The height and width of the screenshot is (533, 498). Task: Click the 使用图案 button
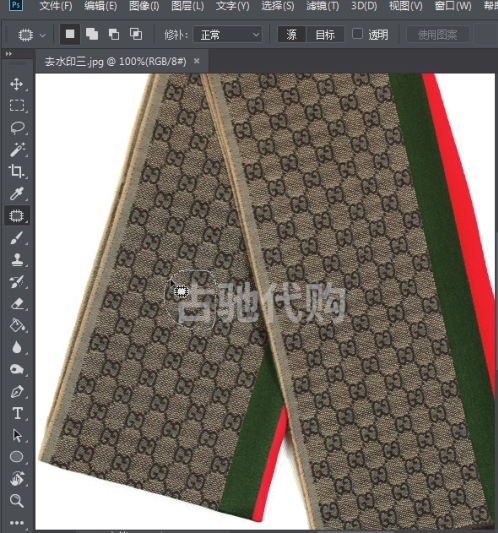437,34
